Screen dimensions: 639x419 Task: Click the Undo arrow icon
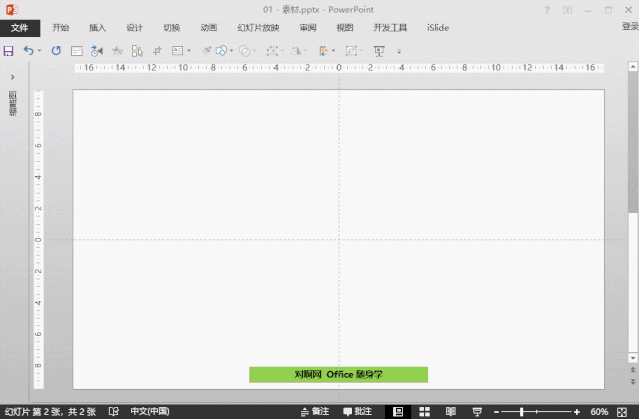pos(28,50)
